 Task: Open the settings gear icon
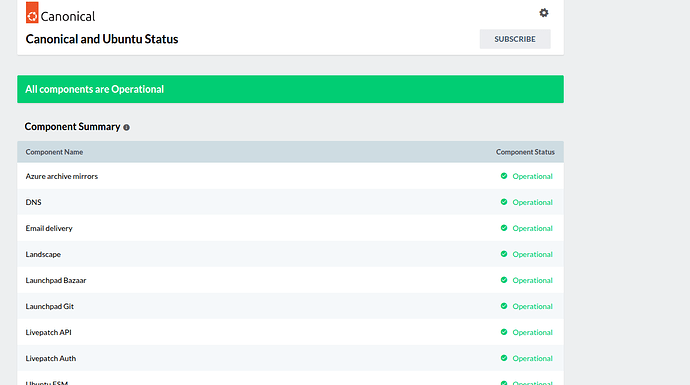click(544, 13)
